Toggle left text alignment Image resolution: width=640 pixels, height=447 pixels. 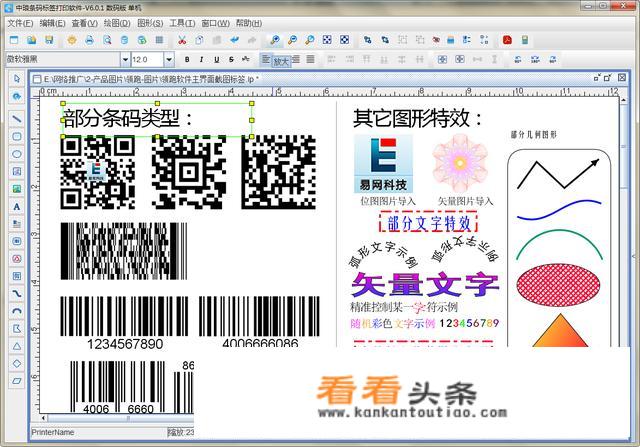point(266,60)
